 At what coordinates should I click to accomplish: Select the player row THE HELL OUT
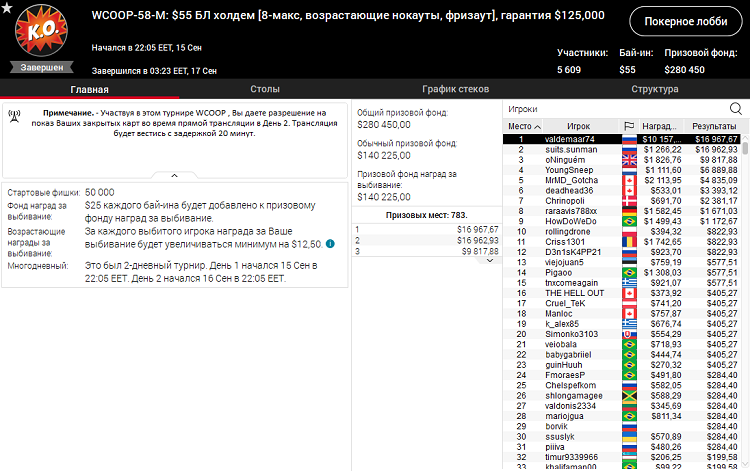pyautogui.click(x=622, y=294)
